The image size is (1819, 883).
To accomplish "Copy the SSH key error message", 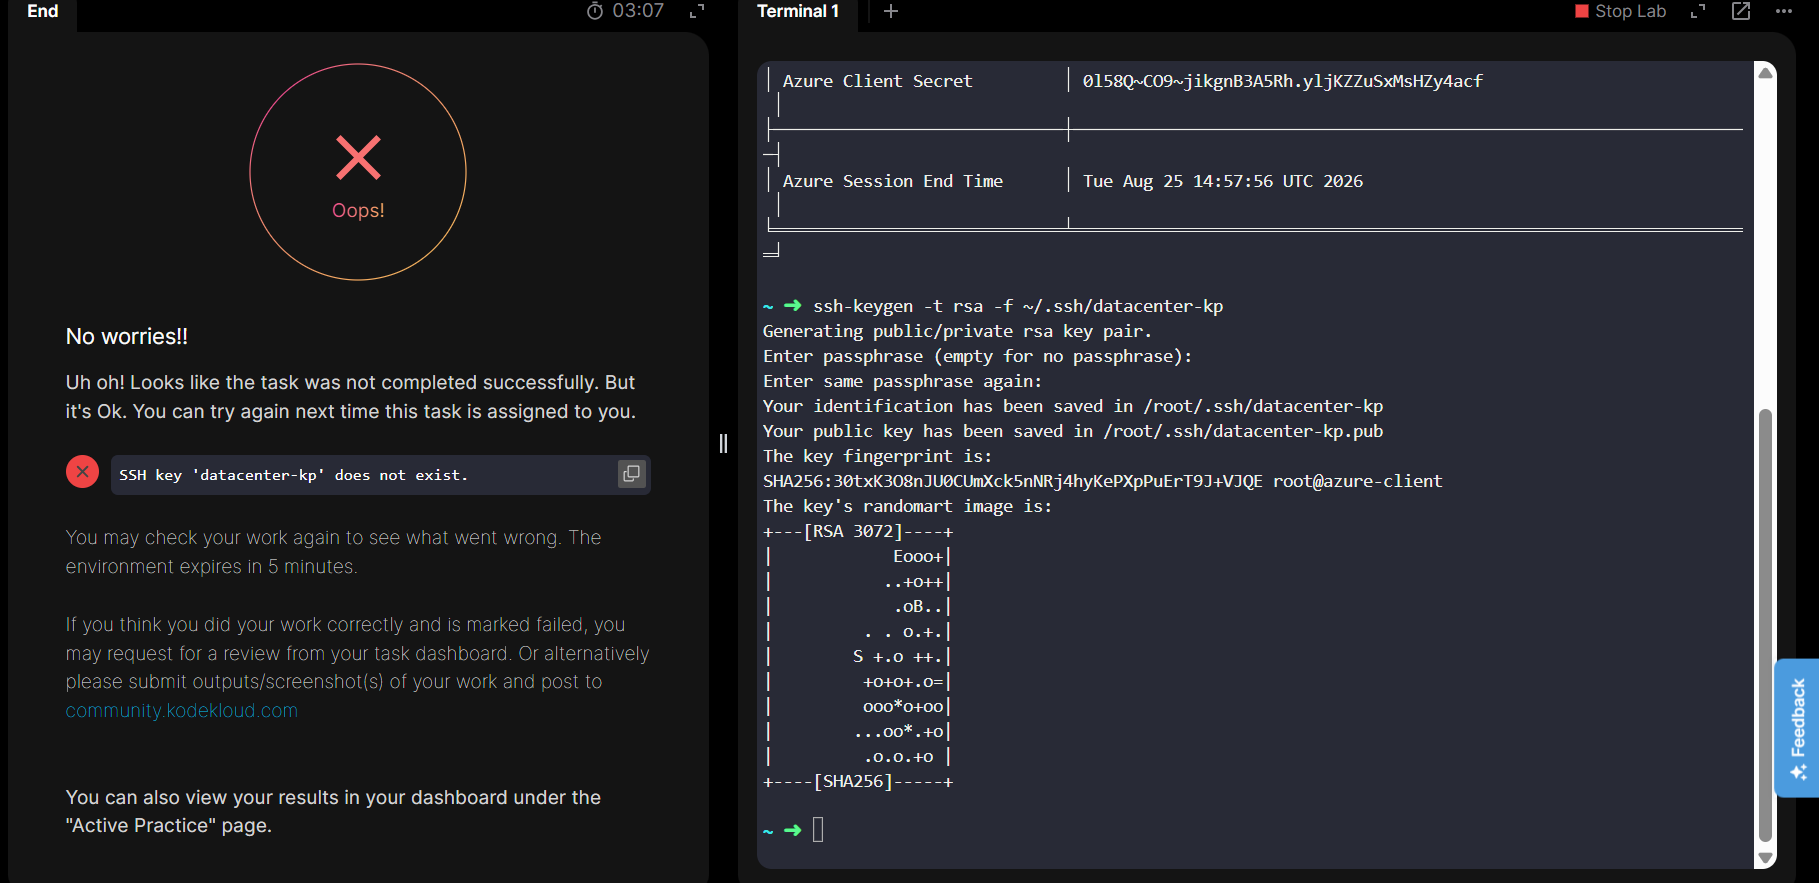I will [x=631, y=474].
